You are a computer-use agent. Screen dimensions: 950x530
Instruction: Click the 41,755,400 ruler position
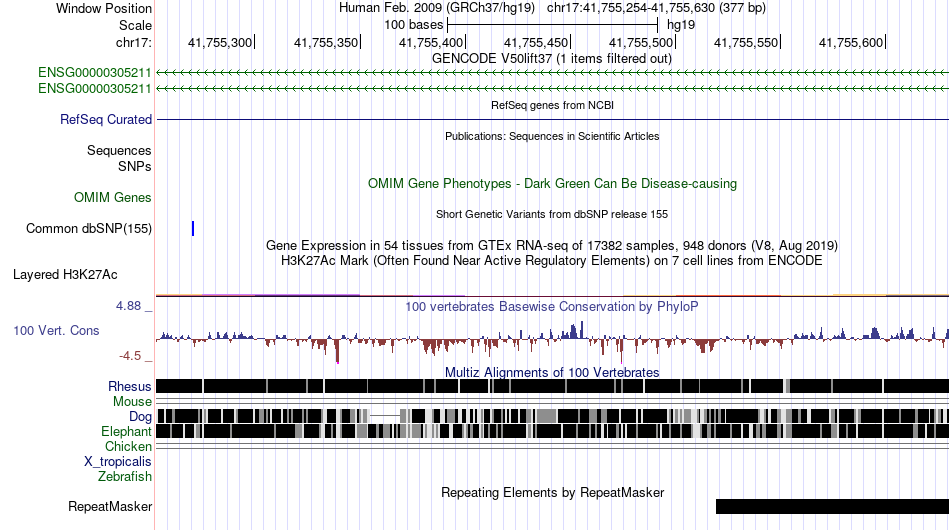pyautogui.click(x=431, y=42)
